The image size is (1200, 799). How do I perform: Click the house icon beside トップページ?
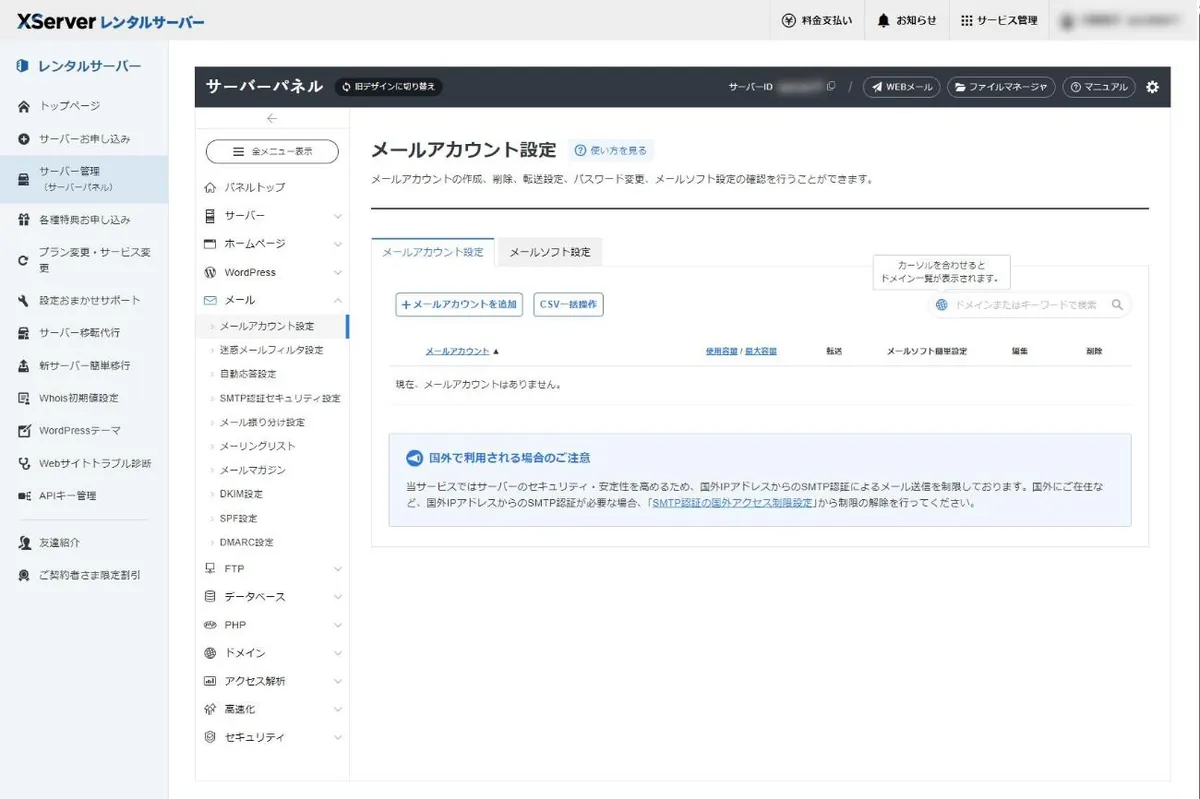click(24, 106)
